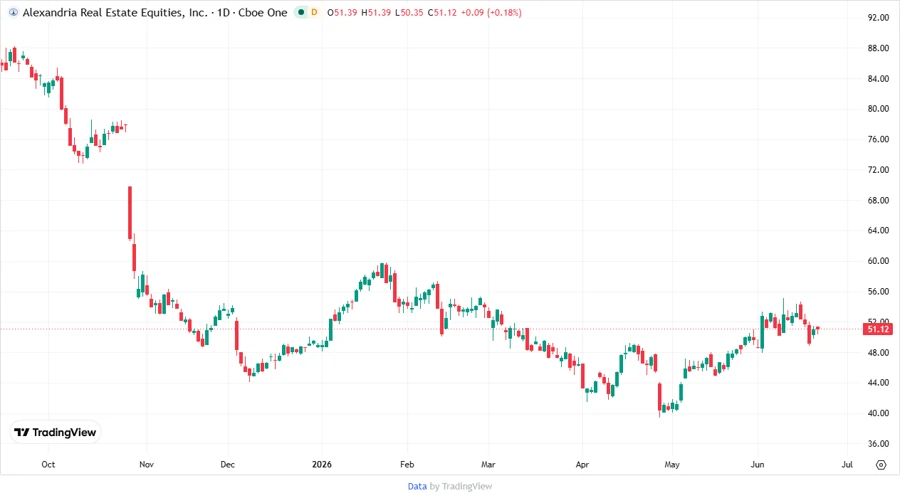Click the orange D delayed-data badge

click(x=314, y=12)
